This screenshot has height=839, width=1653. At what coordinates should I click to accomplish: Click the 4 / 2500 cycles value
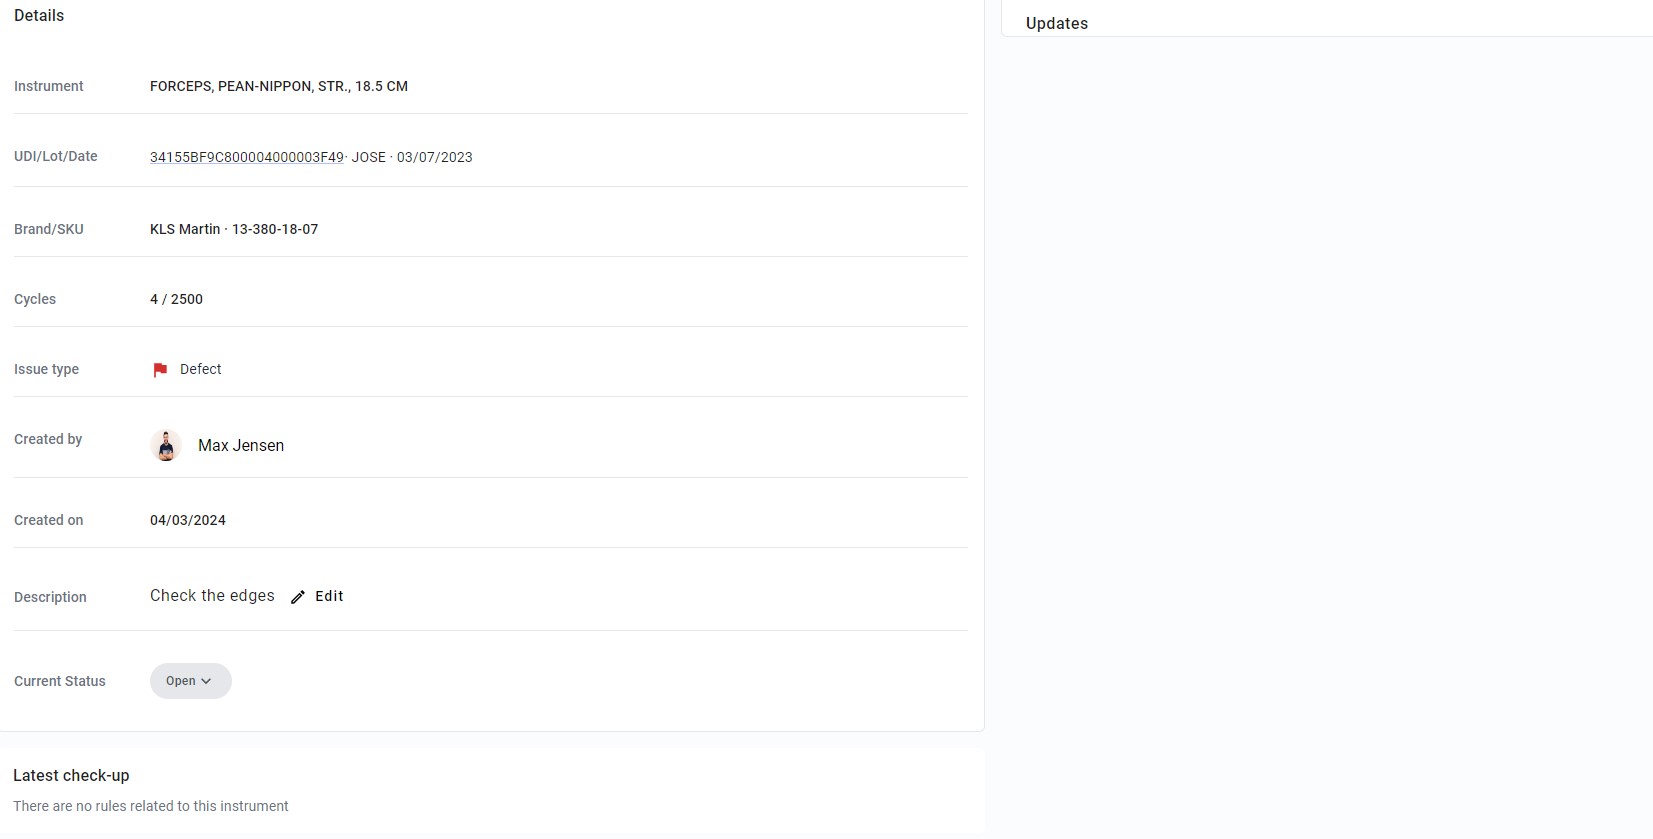click(176, 299)
